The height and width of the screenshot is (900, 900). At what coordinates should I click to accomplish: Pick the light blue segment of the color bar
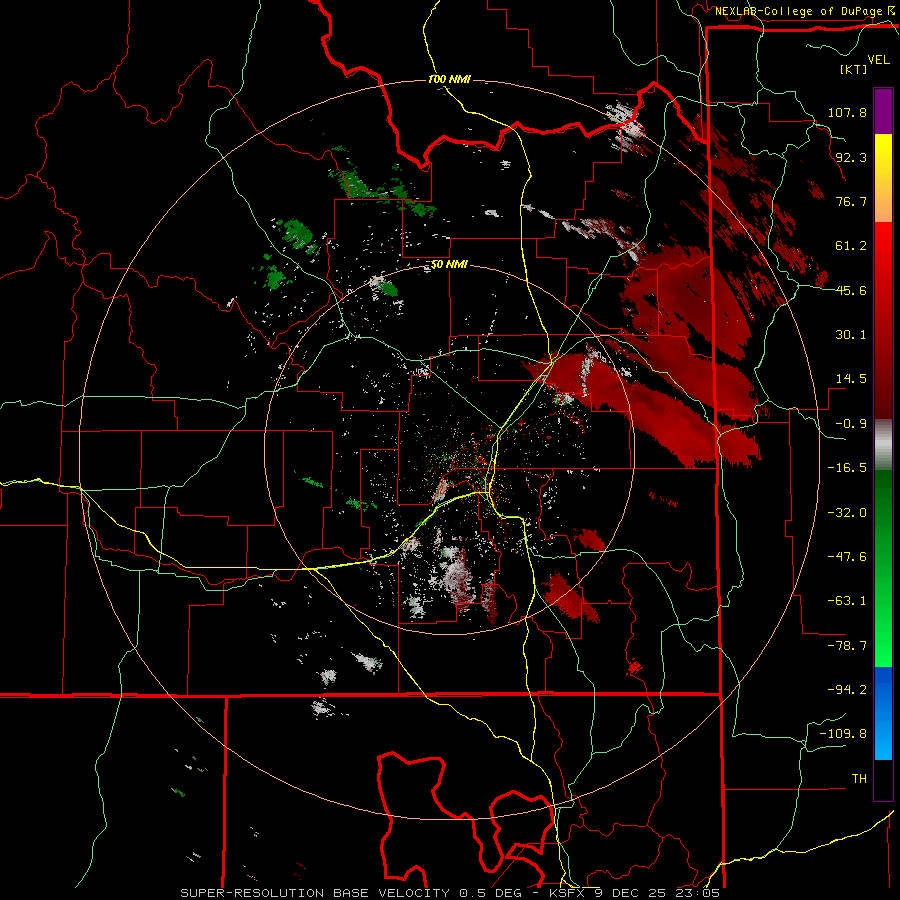883,738
